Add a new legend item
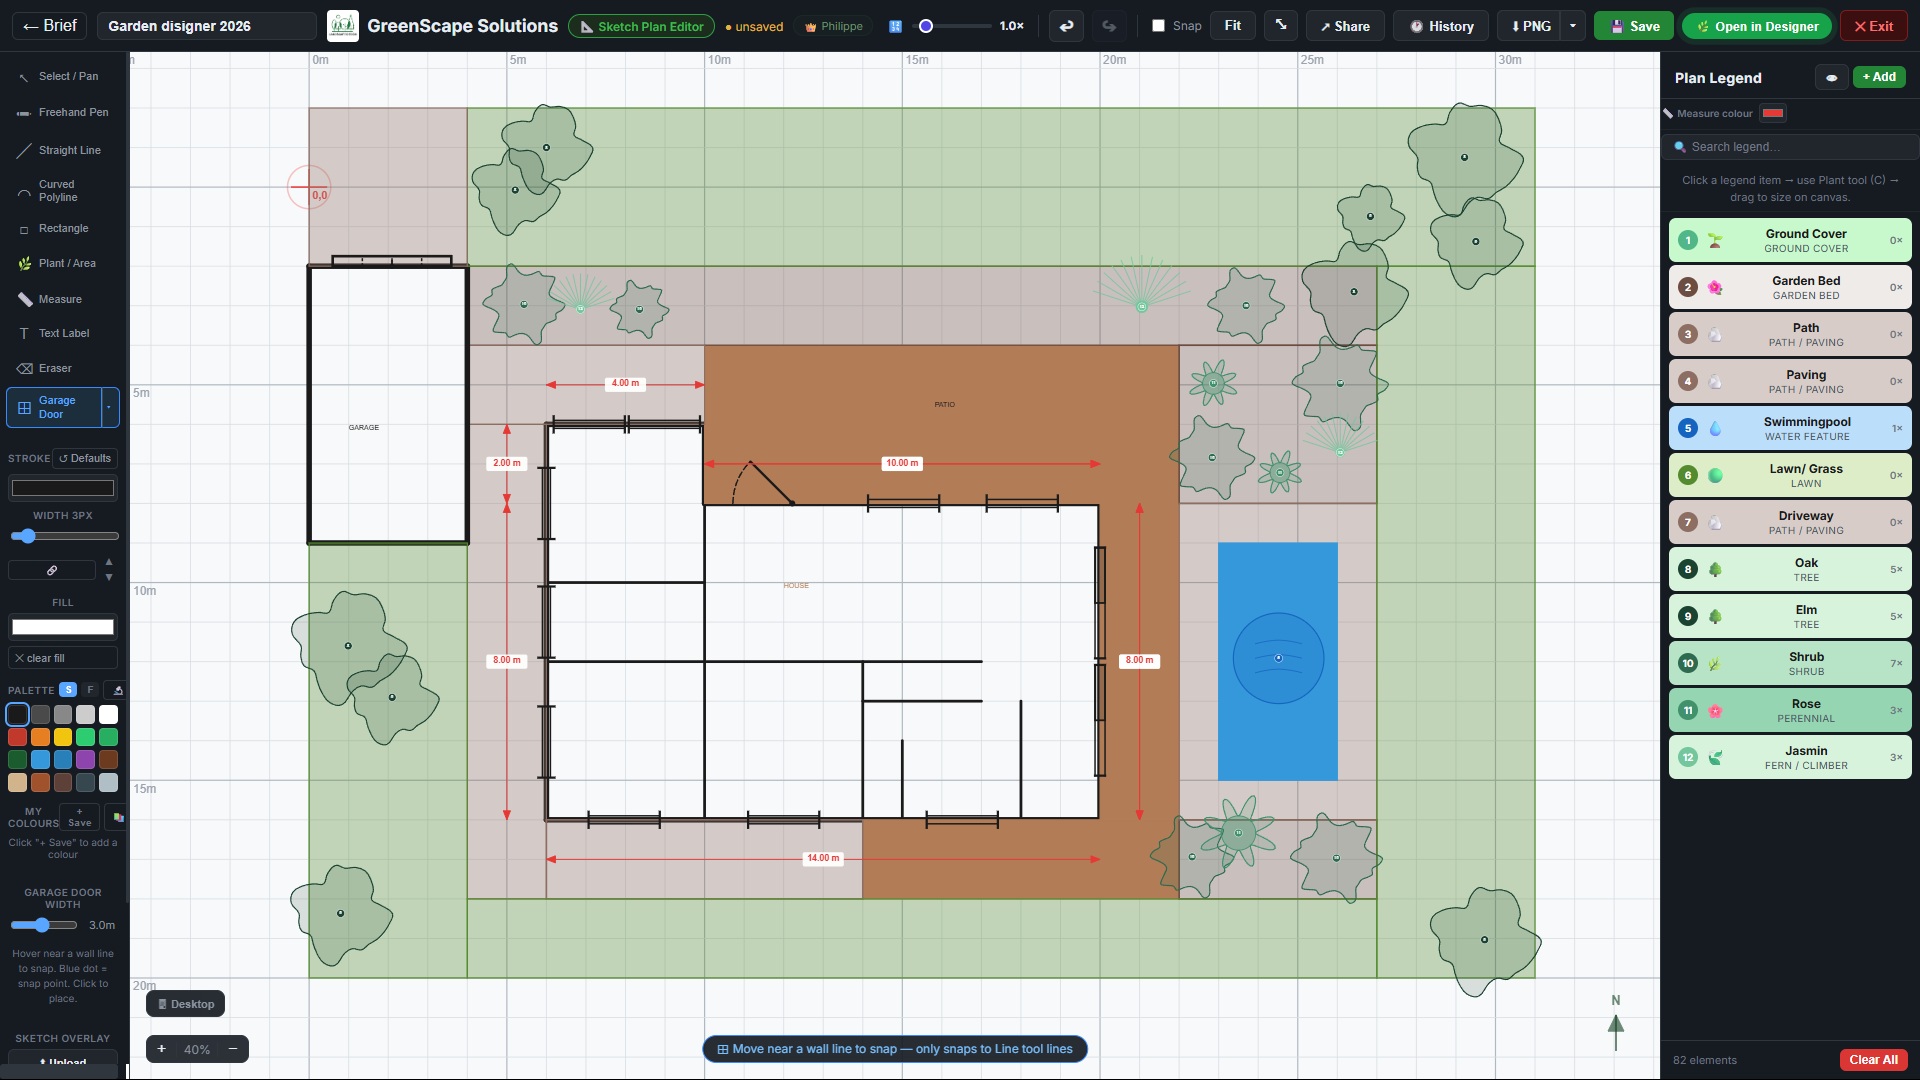The width and height of the screenshot is (1920, 1080). pyautogui.click(x=1879, y=77)
